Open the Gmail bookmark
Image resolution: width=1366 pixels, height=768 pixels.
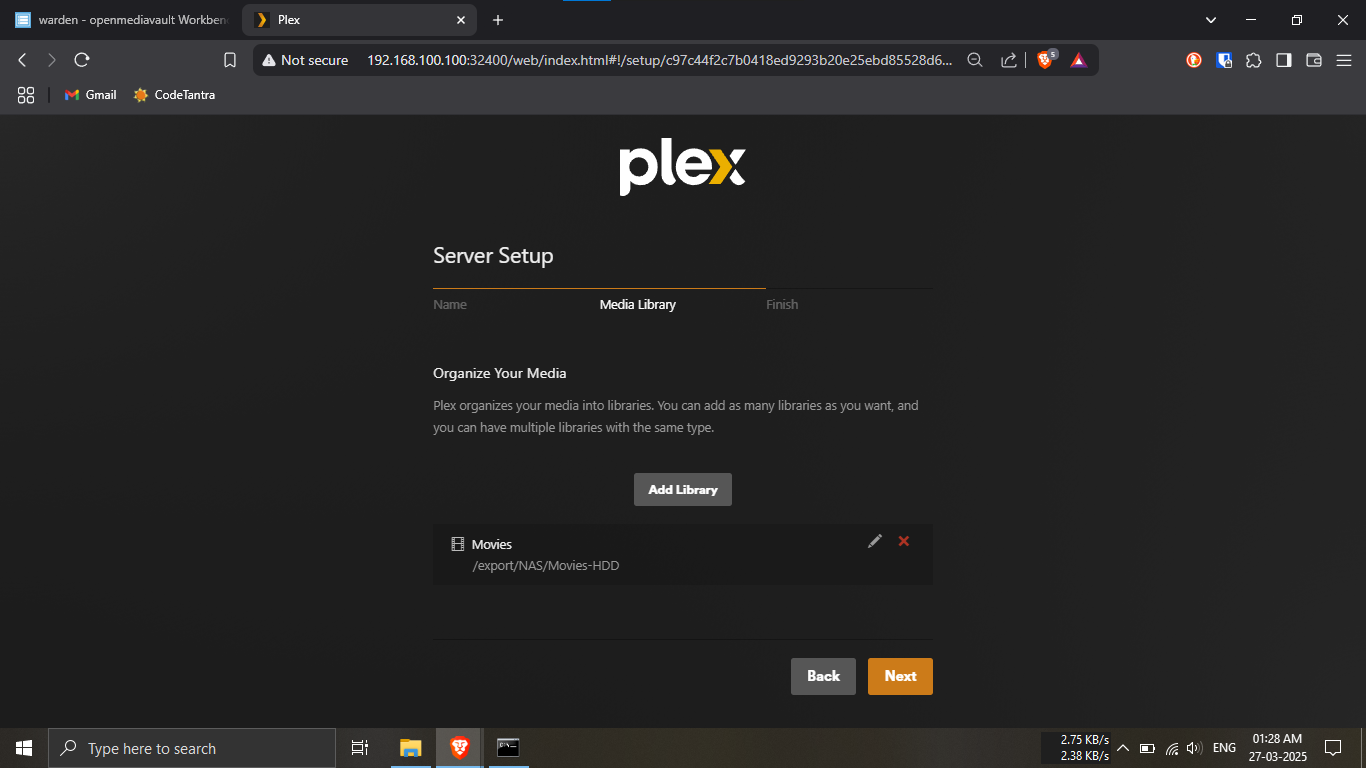91,95
